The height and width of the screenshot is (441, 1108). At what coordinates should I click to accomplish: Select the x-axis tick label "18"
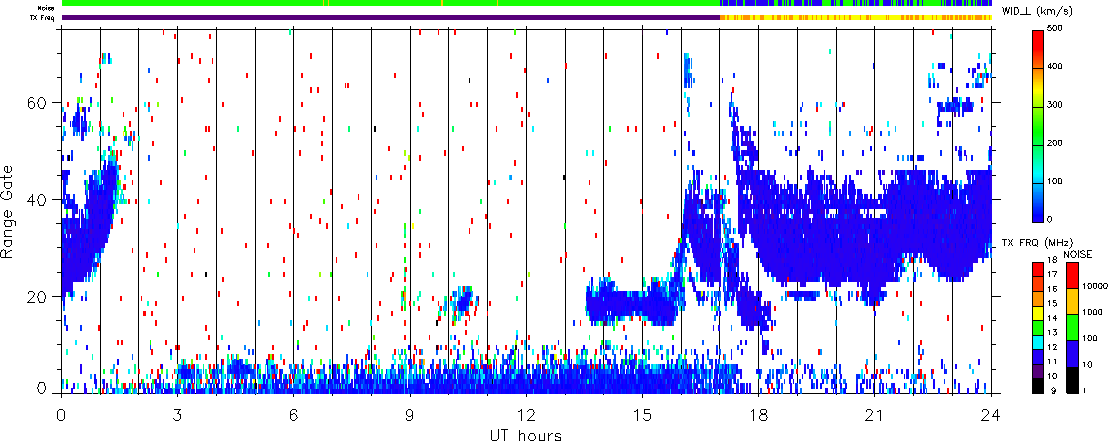click(x=758, y=414)
